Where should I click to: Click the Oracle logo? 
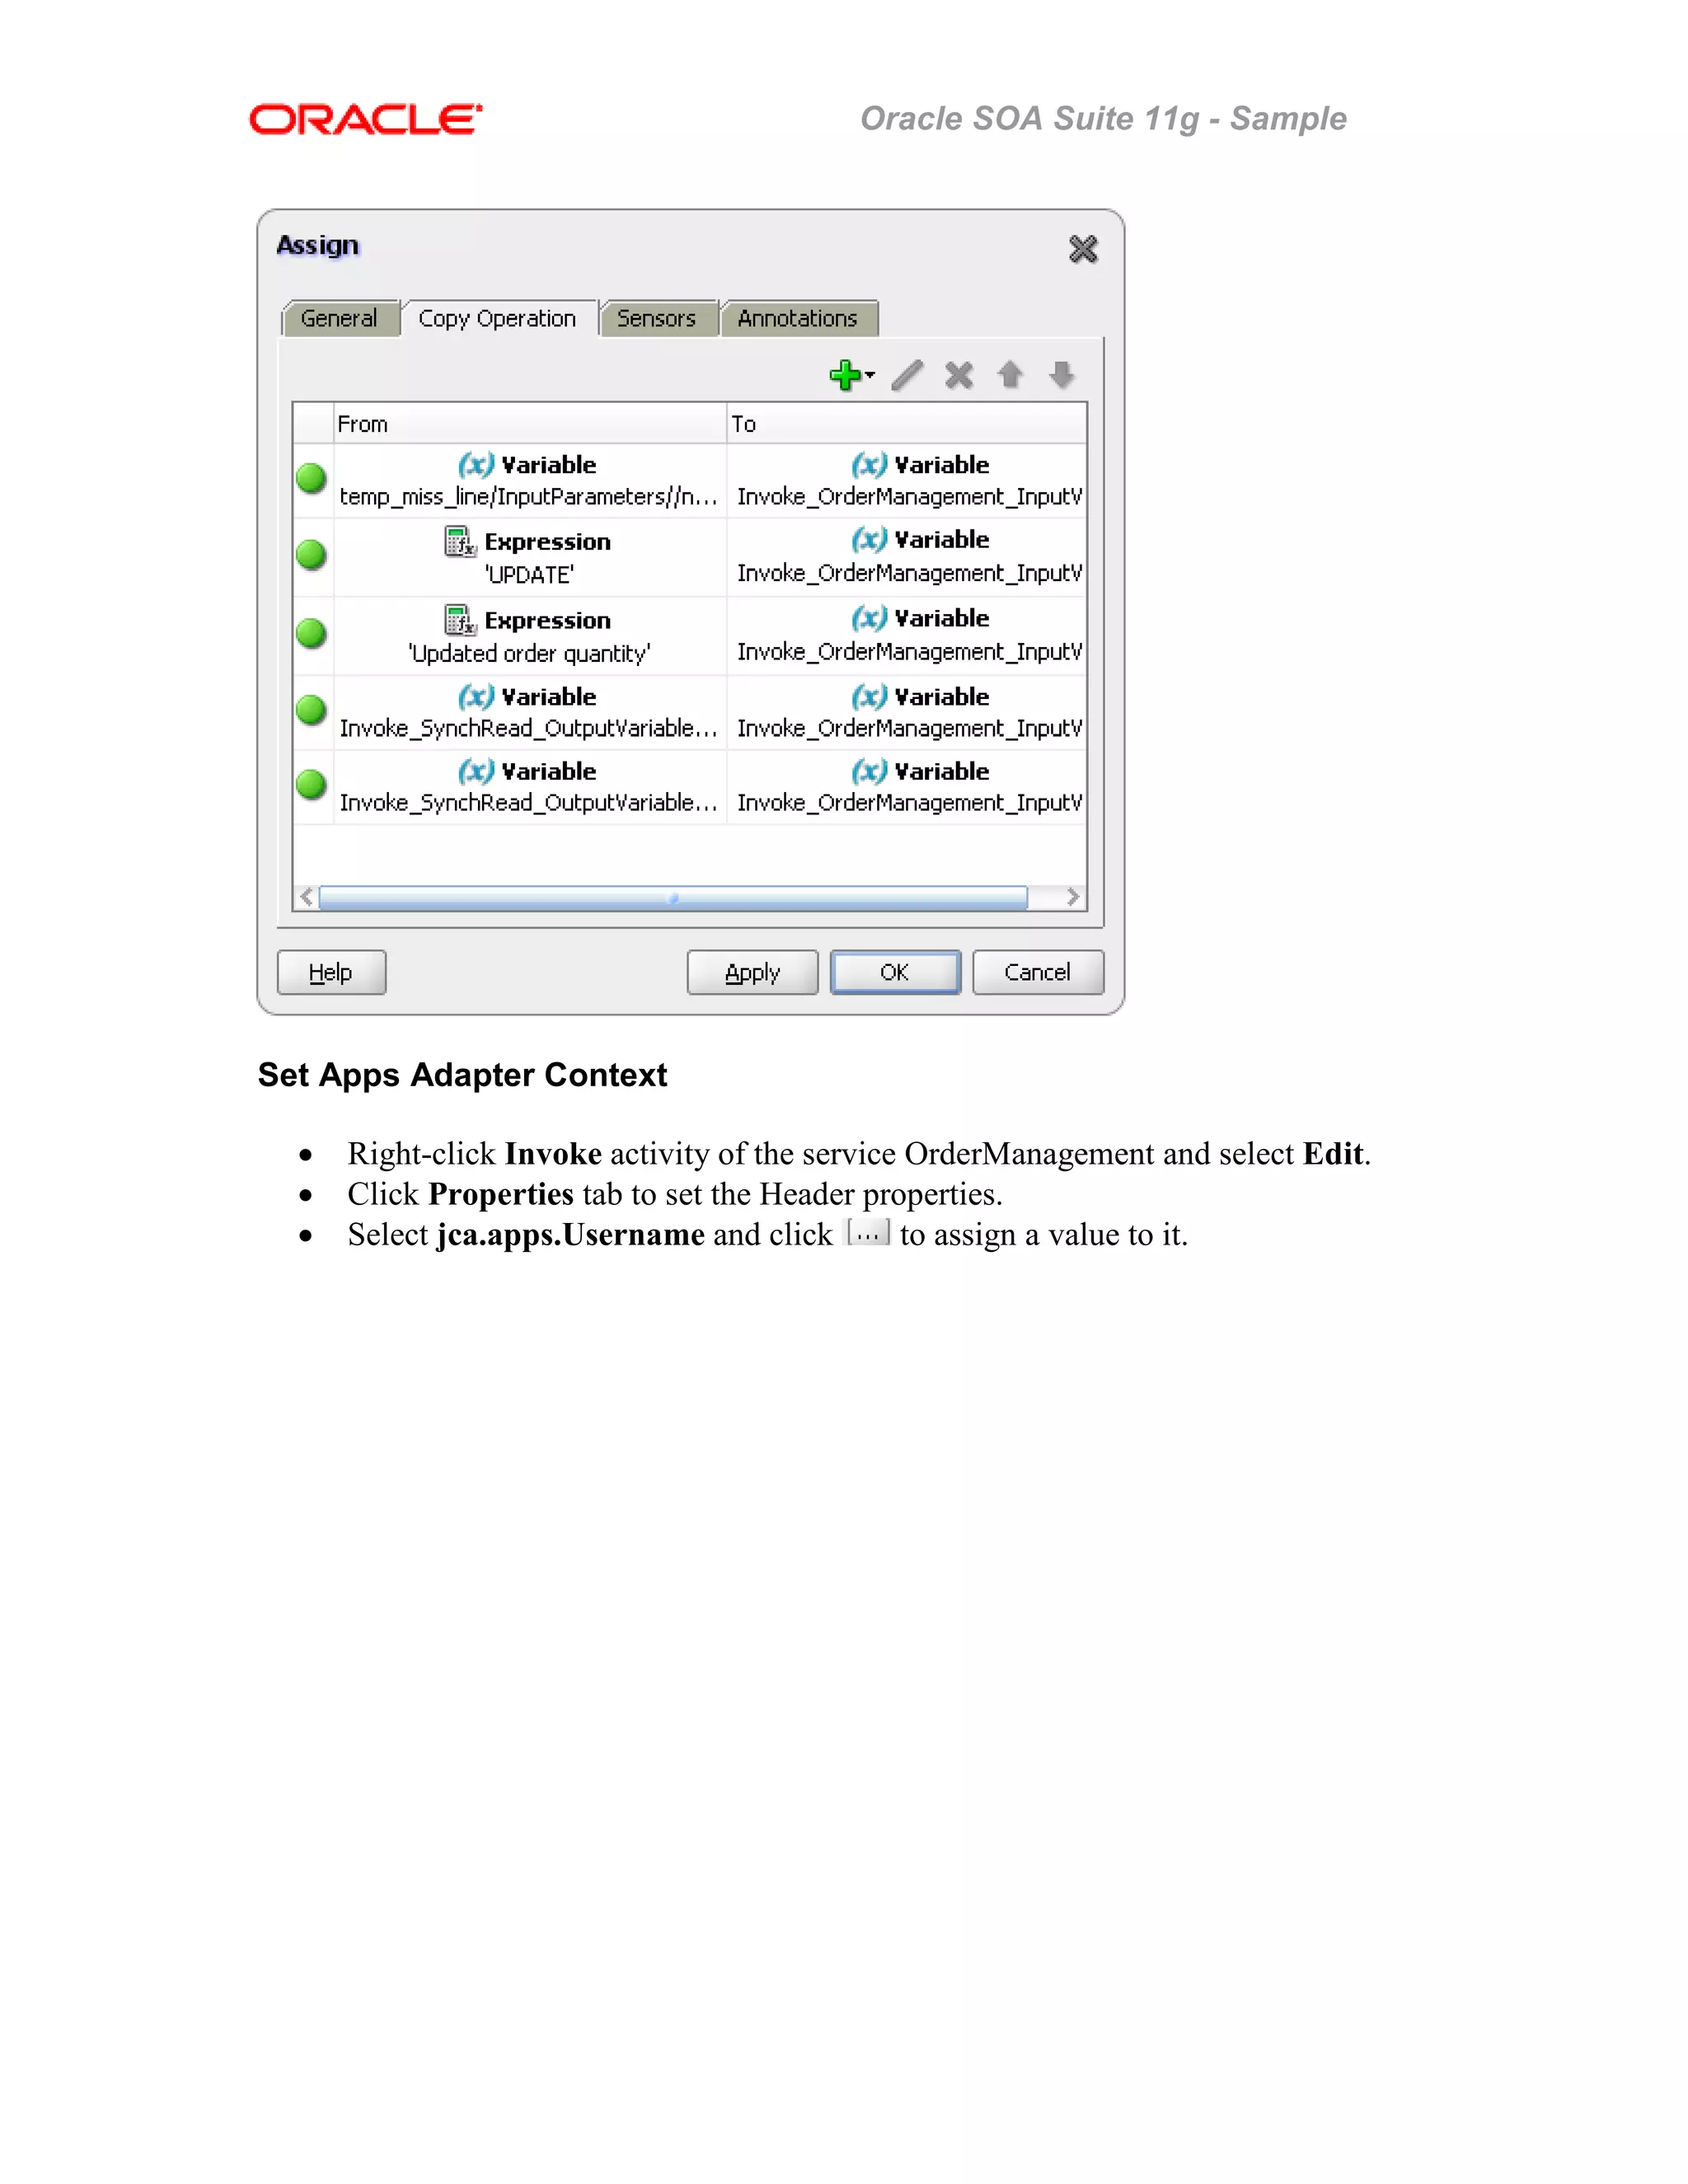pos(366,119)
